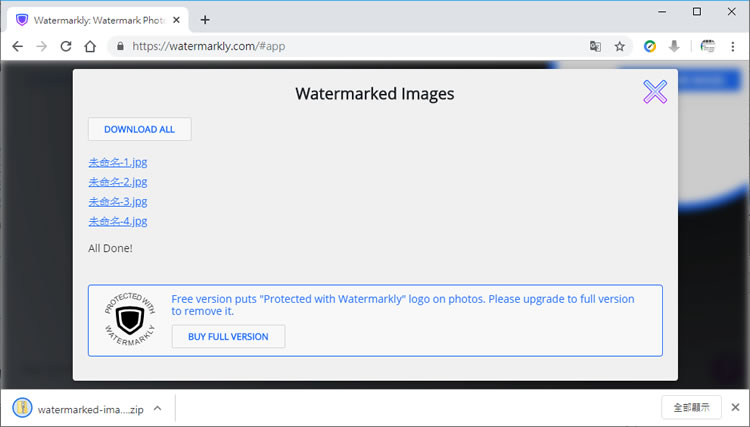Go back with the browser back arrow
The width and height of the screenshot is (750, 427).
18,46
